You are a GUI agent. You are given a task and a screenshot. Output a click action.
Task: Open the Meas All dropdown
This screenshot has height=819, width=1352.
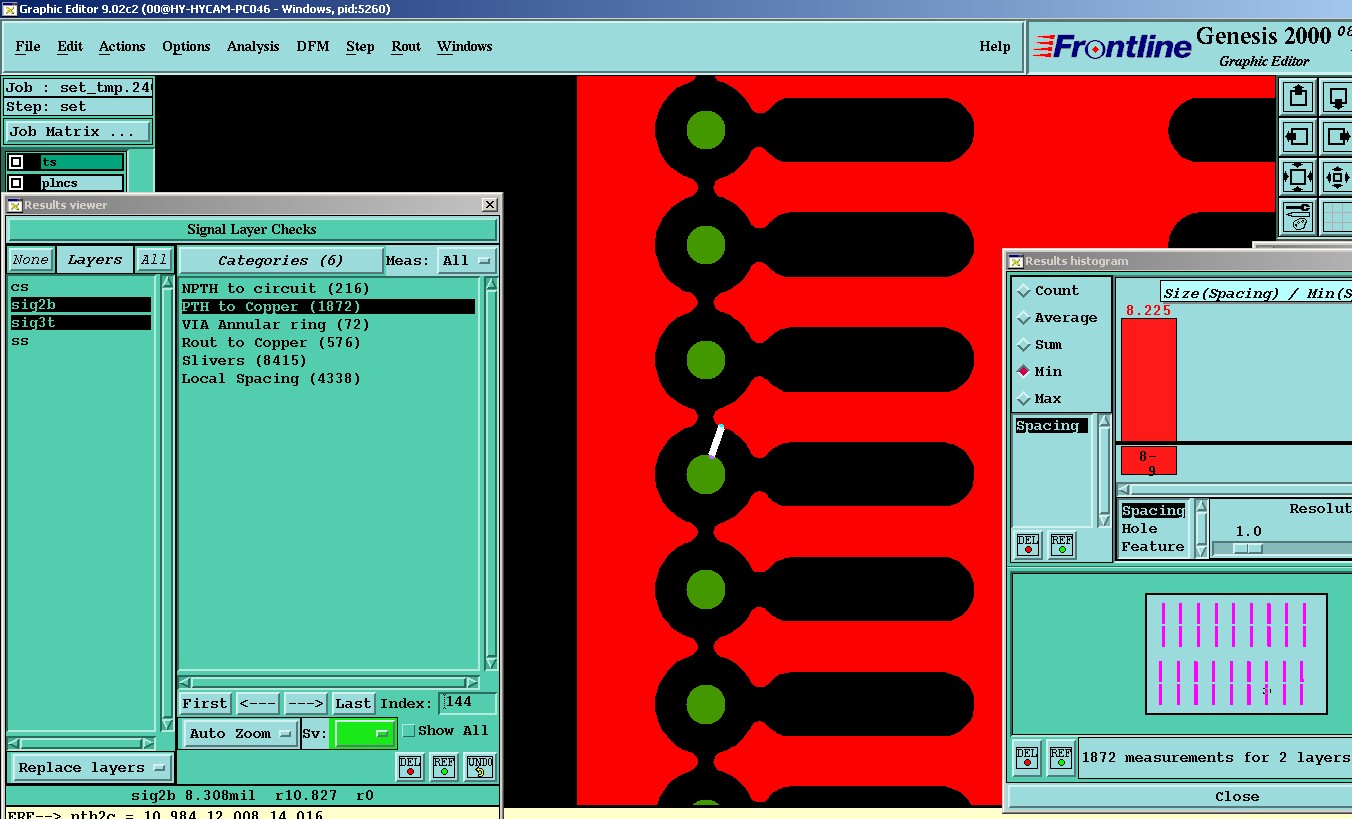(x=468, y=260)
